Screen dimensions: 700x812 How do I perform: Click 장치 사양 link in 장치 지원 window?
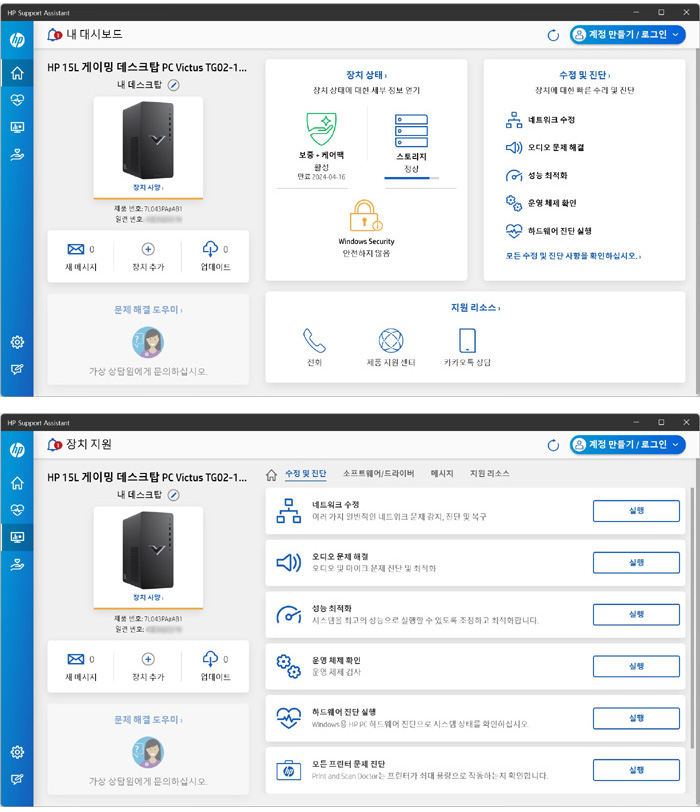pyautogui.click(x=148, y=598)
